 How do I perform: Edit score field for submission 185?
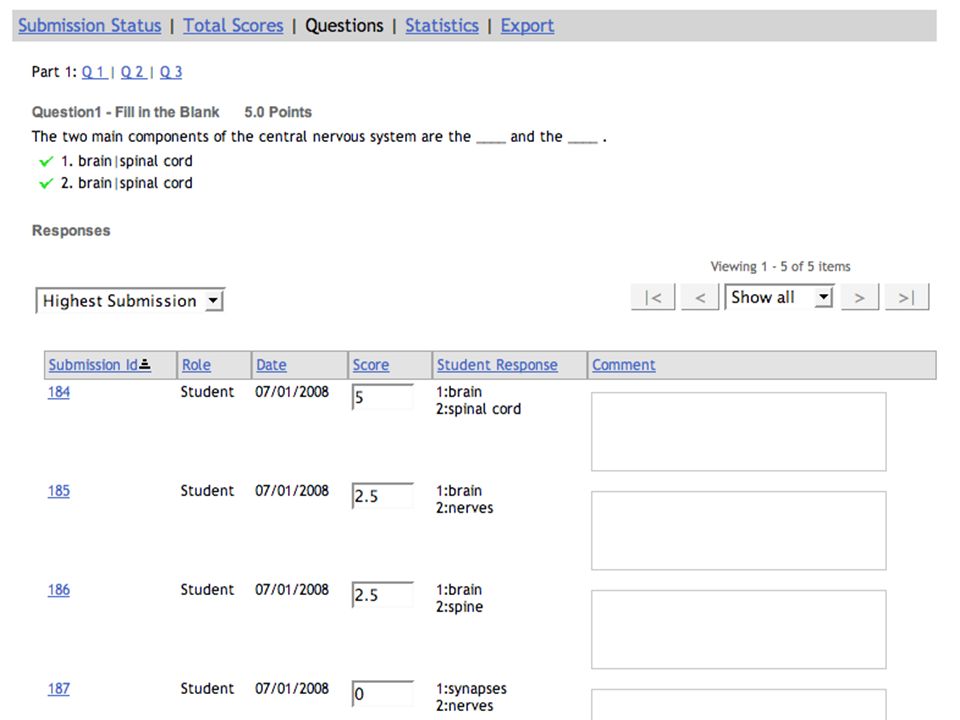[x=383, y=496]
